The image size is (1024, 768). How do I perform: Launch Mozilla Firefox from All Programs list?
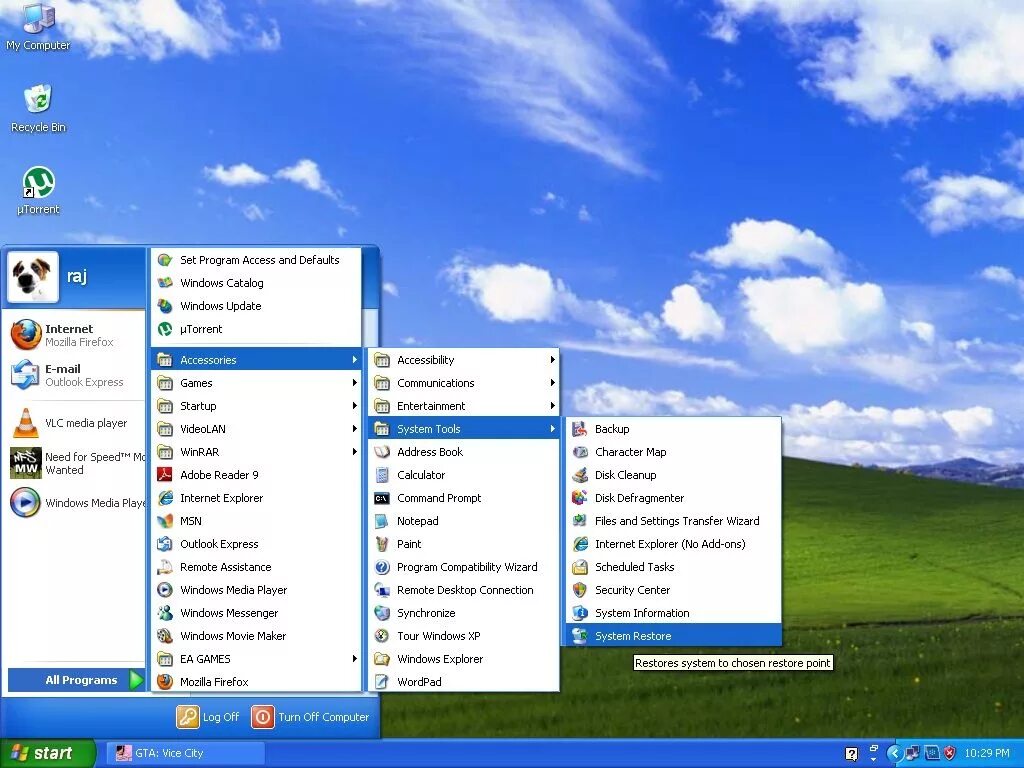(x=256, y=681)
